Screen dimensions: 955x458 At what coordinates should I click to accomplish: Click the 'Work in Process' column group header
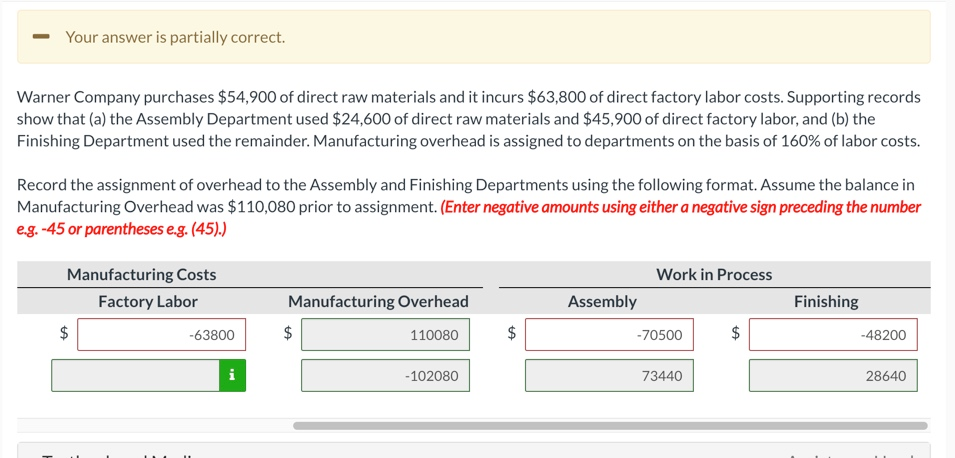[x=714, y=275]
